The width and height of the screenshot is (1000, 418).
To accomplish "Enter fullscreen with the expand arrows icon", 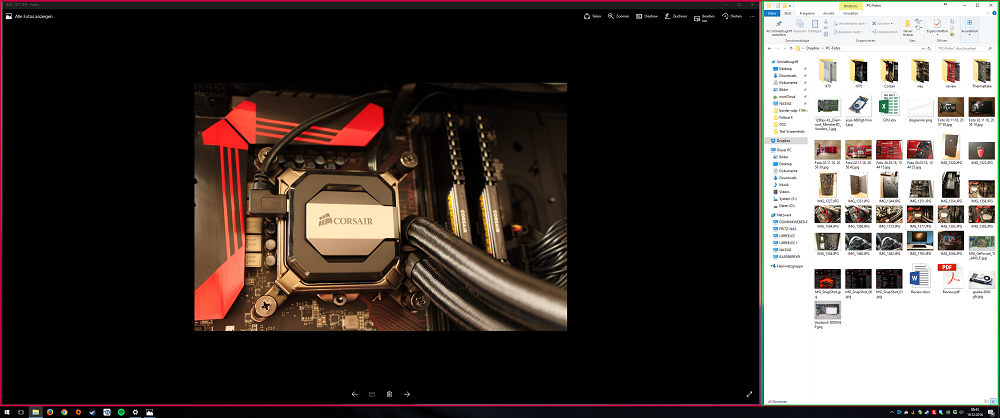I will (749, 394).
